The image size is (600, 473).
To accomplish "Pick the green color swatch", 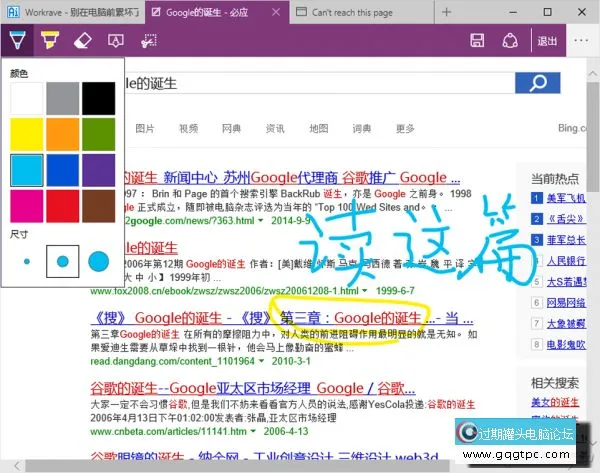I will (98, 134).
